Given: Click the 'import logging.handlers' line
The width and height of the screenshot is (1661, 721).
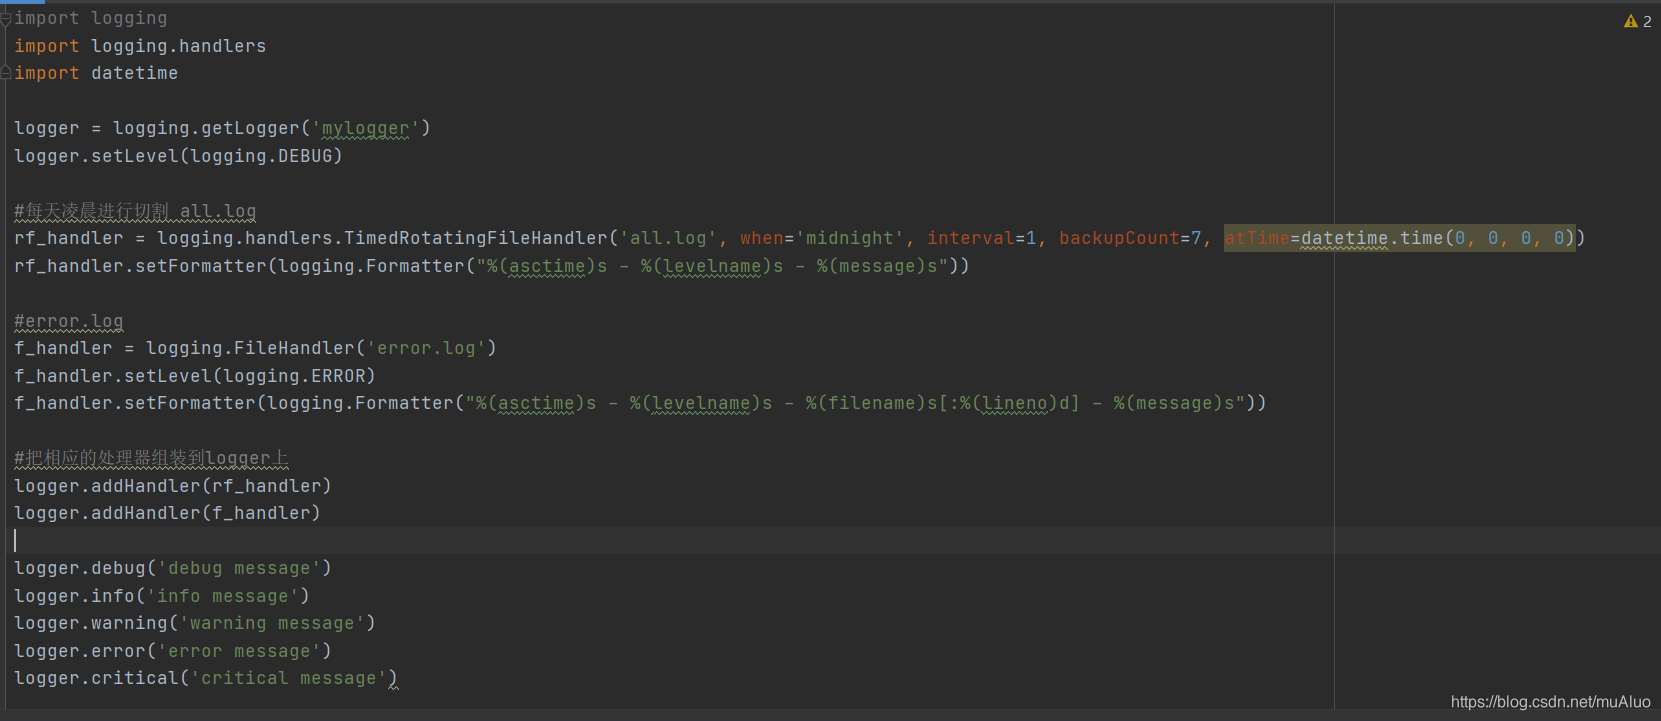Looking at the screenshot, I should coord(140,46).
